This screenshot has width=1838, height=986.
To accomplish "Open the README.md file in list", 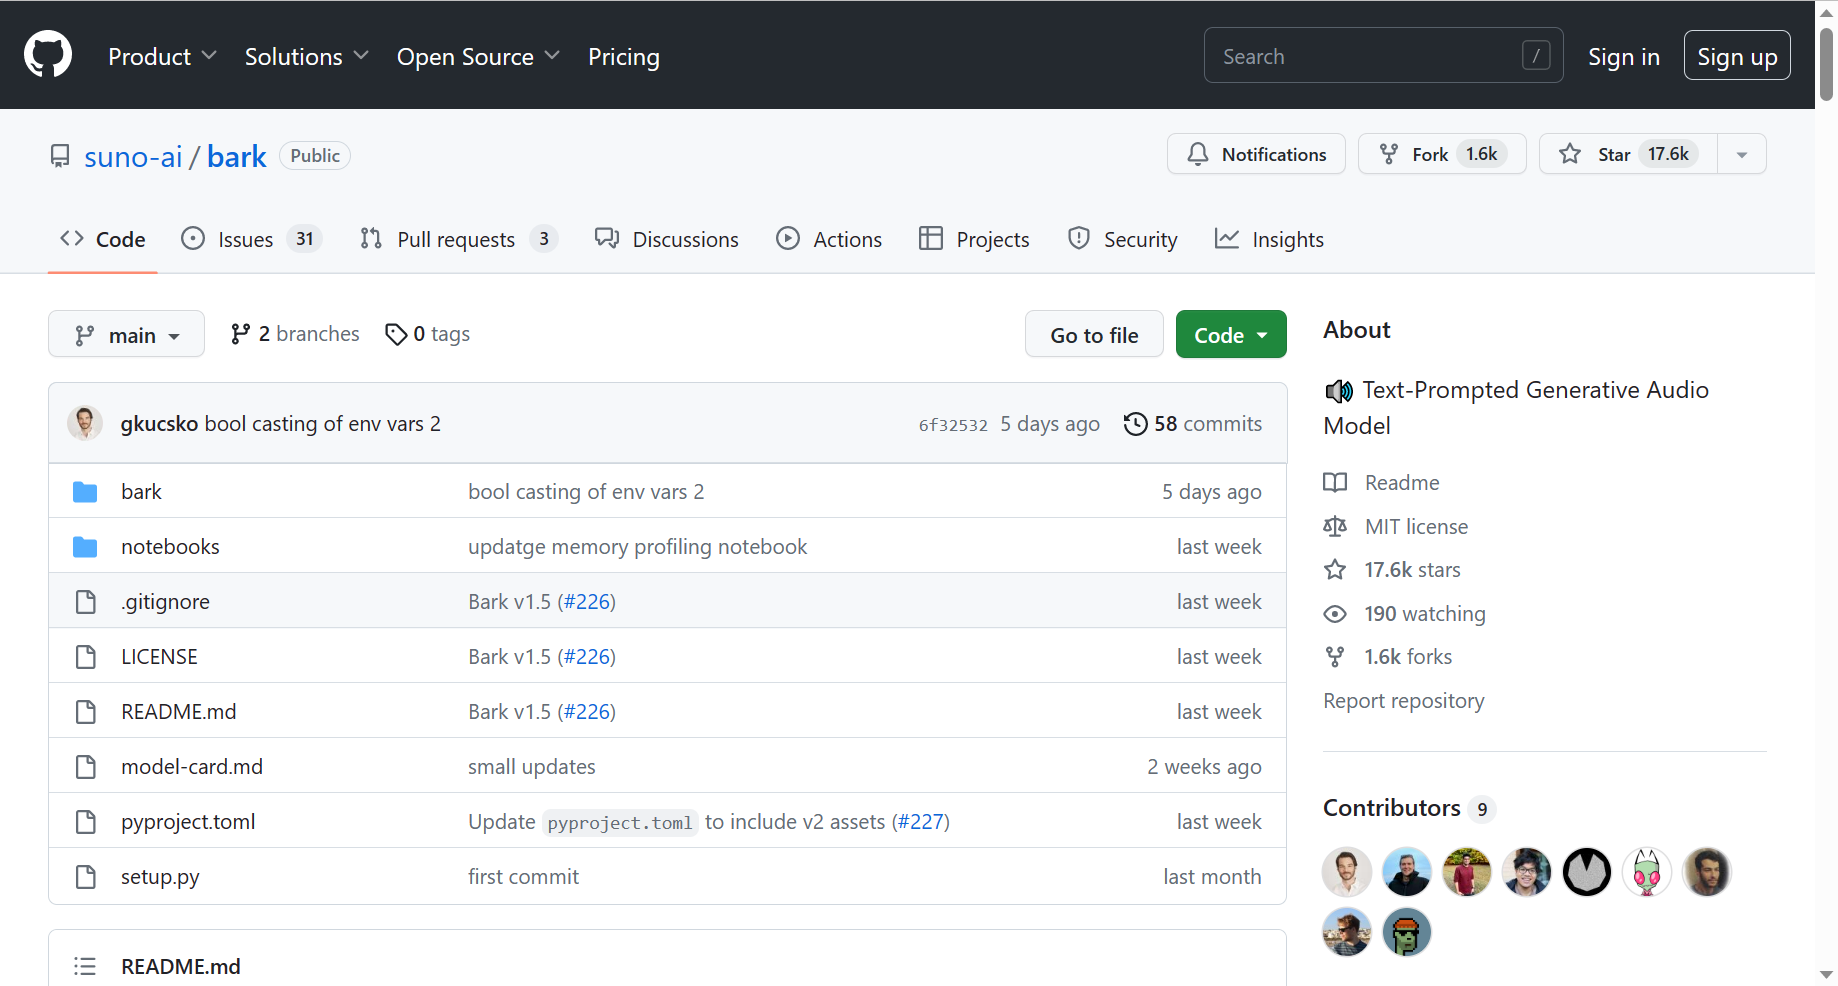I will click(x=179, y=712).
